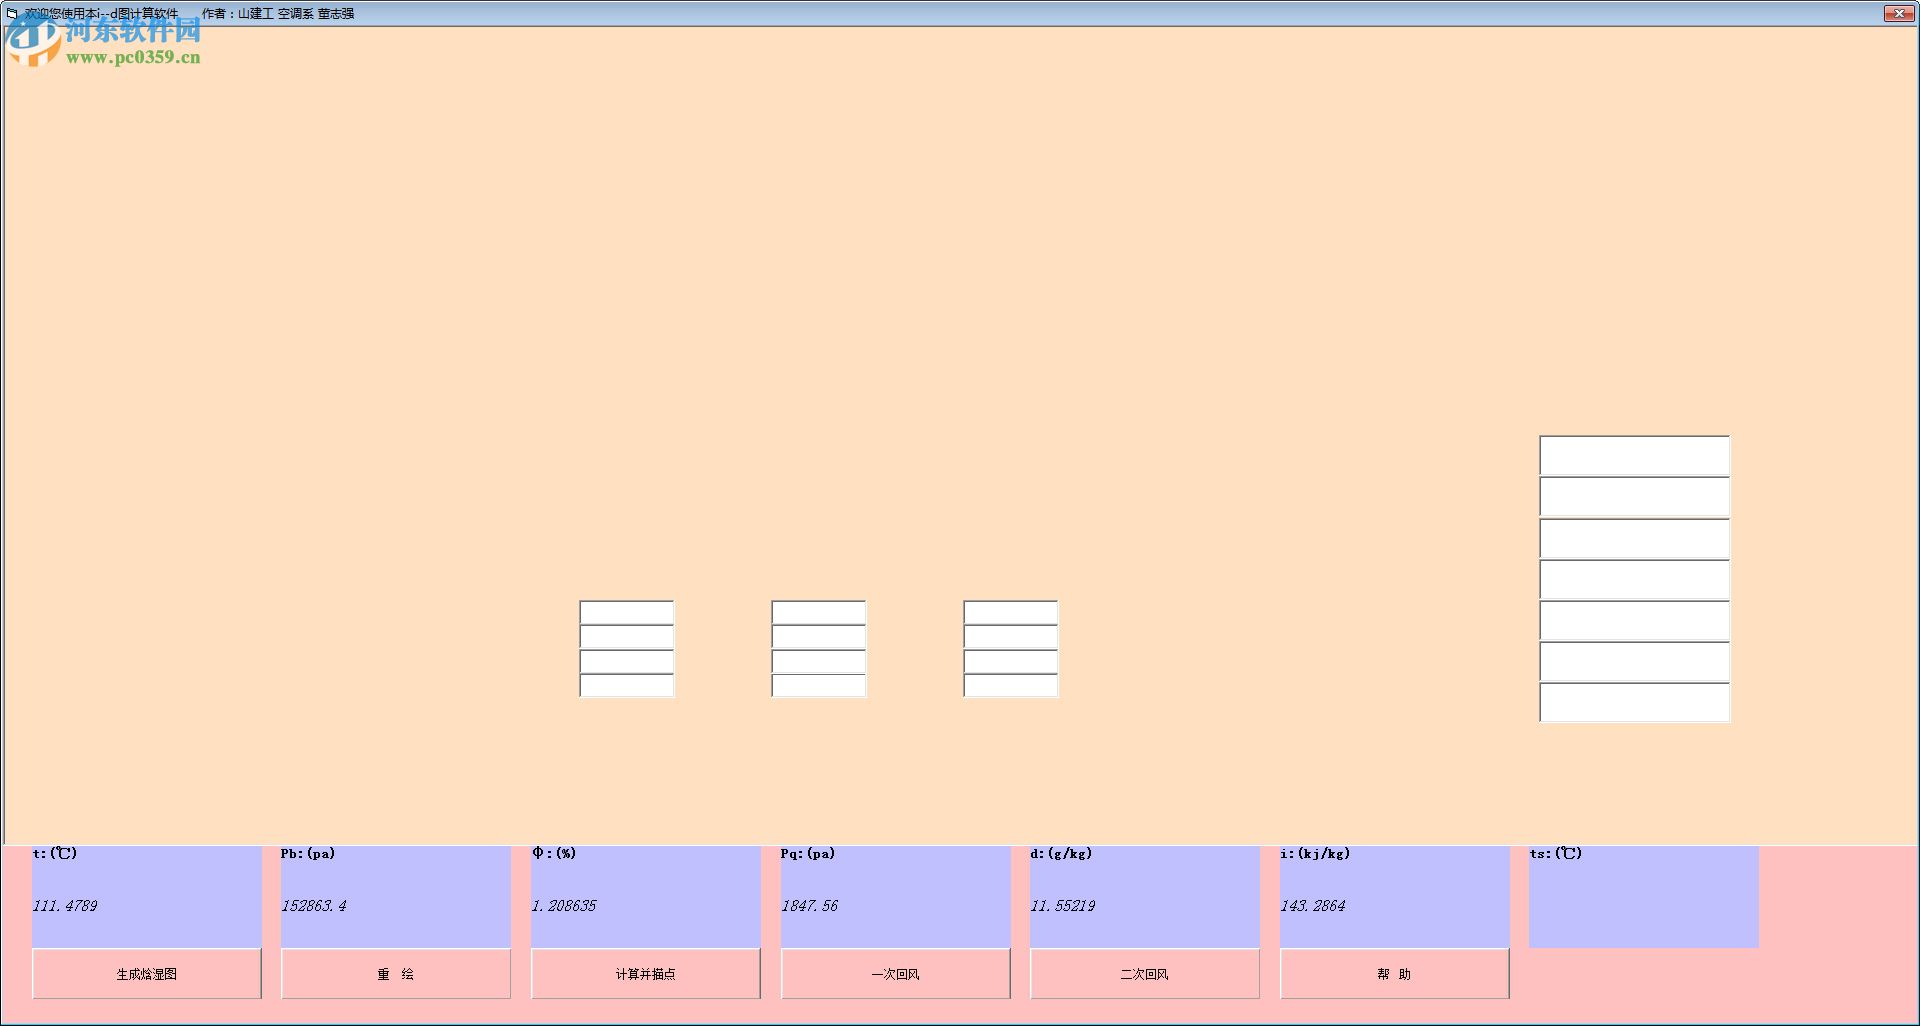Click the 重 绘 redraw button

pos(396,974)
